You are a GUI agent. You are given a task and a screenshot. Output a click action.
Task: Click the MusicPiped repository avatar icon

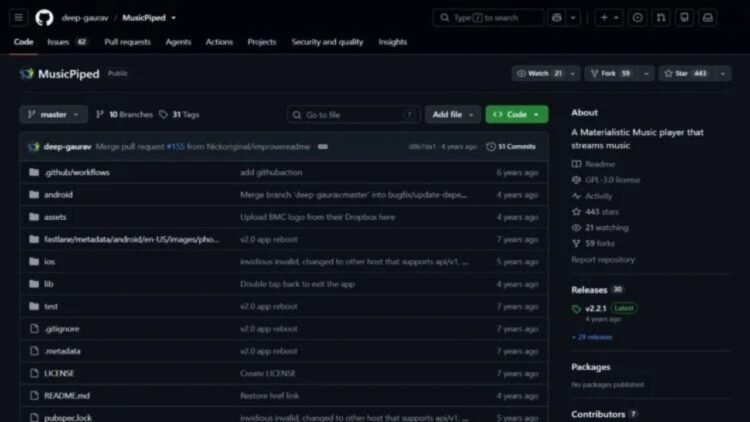coord(27,74)
